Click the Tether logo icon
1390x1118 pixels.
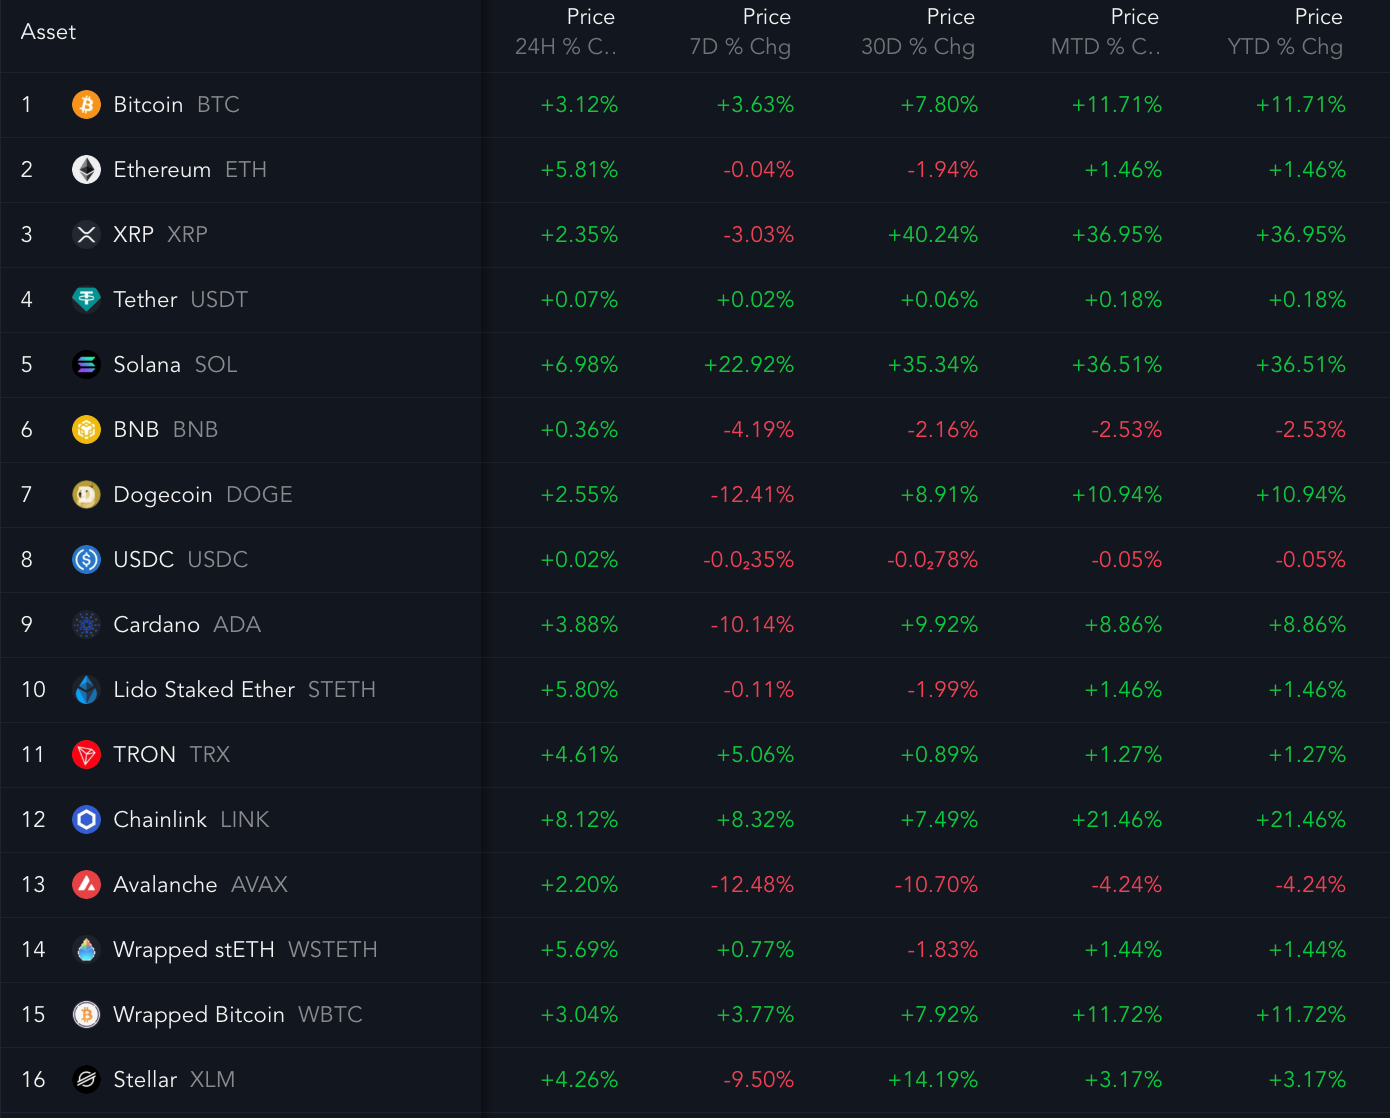coord(87,300)
